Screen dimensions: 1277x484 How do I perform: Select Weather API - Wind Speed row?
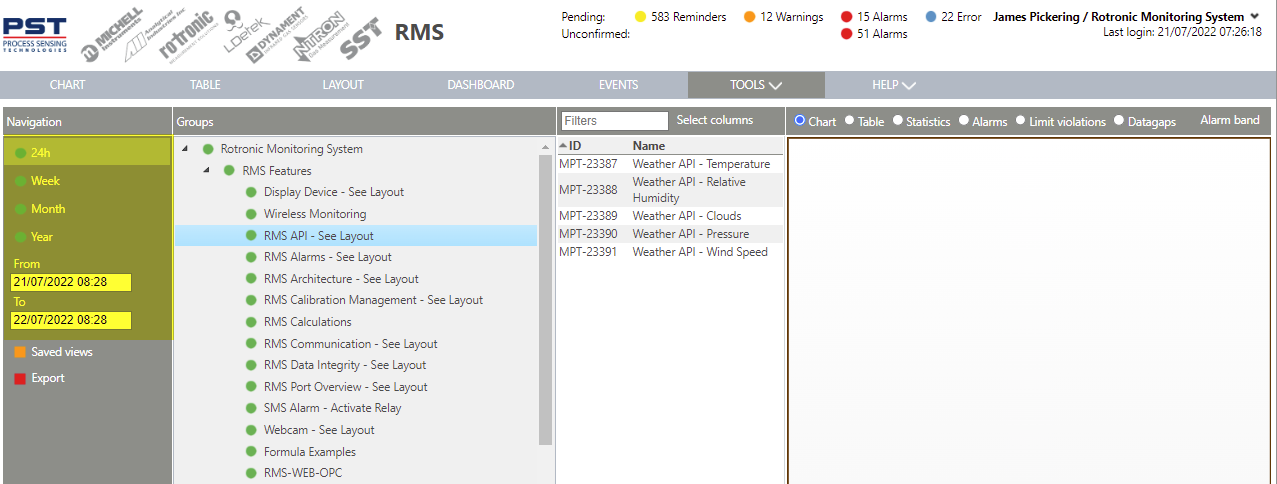pos(670,252)
